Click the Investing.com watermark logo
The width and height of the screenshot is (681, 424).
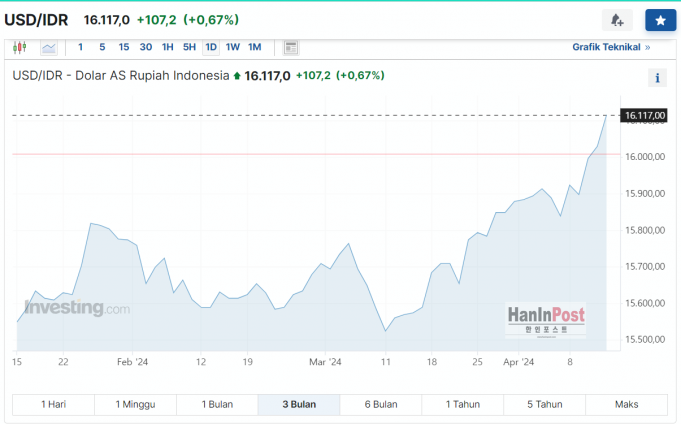76,308
